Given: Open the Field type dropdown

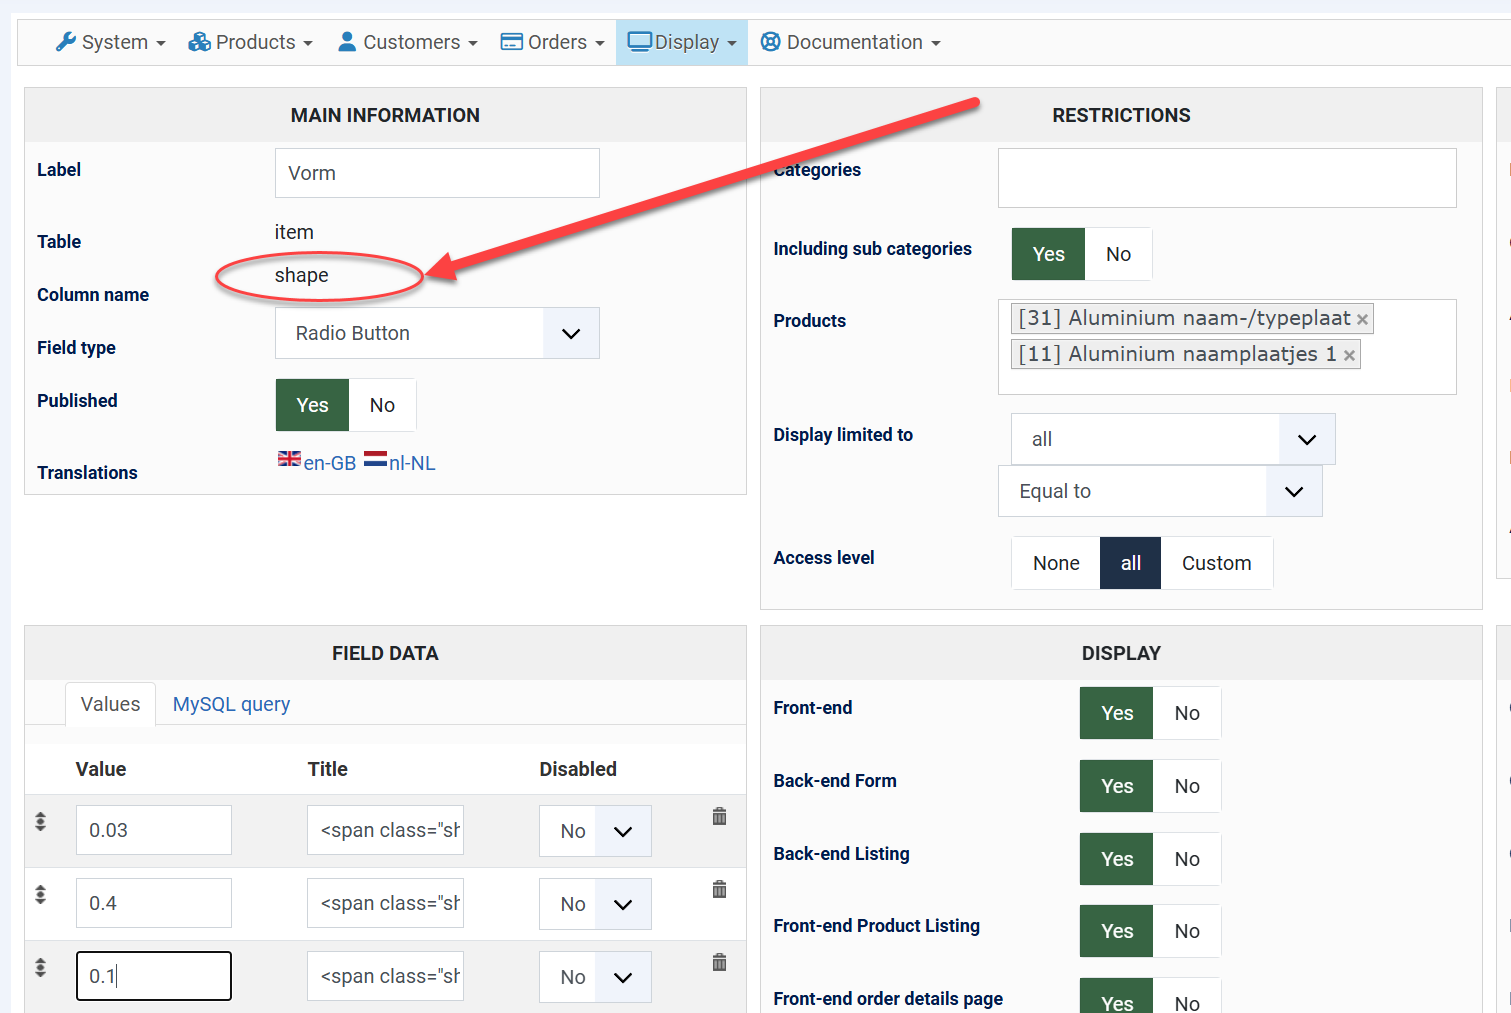Looking at the screenshot, I should click(x=437, y=333).
